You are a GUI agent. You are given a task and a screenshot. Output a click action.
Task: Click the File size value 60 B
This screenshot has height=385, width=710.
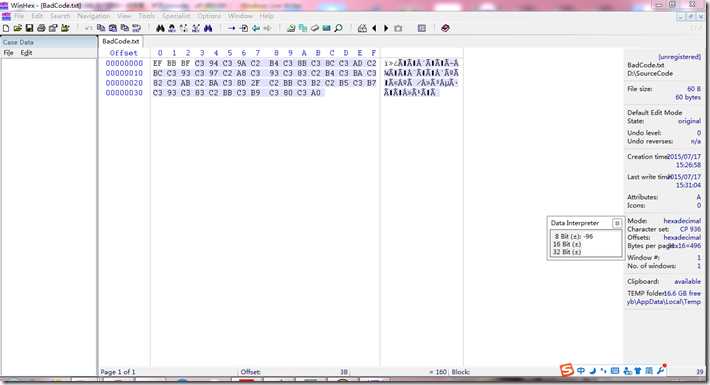coord(694,89)
